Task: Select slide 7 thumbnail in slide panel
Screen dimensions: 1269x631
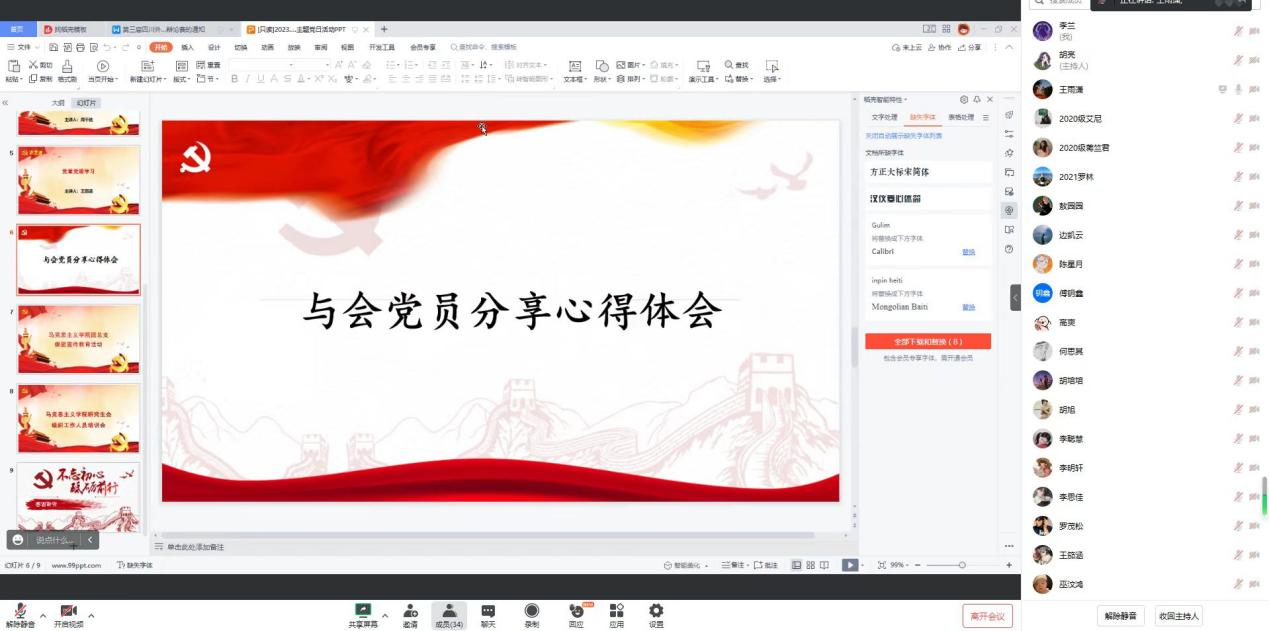Action: pos(78,340)
